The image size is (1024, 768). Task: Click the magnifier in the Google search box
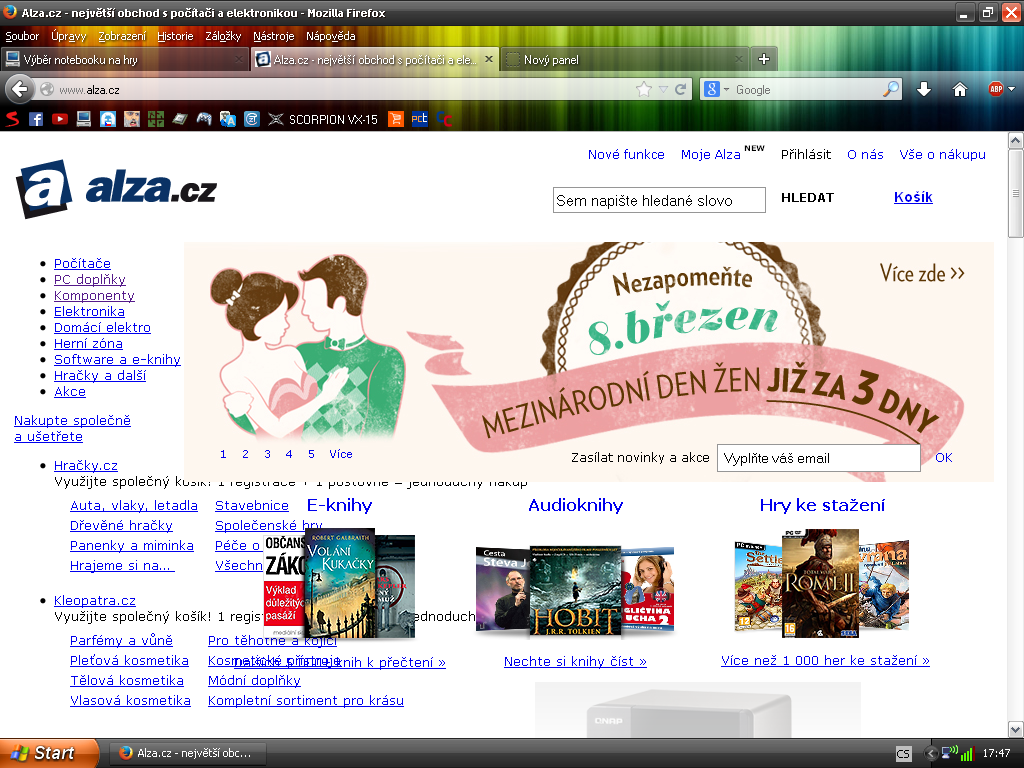891,89
